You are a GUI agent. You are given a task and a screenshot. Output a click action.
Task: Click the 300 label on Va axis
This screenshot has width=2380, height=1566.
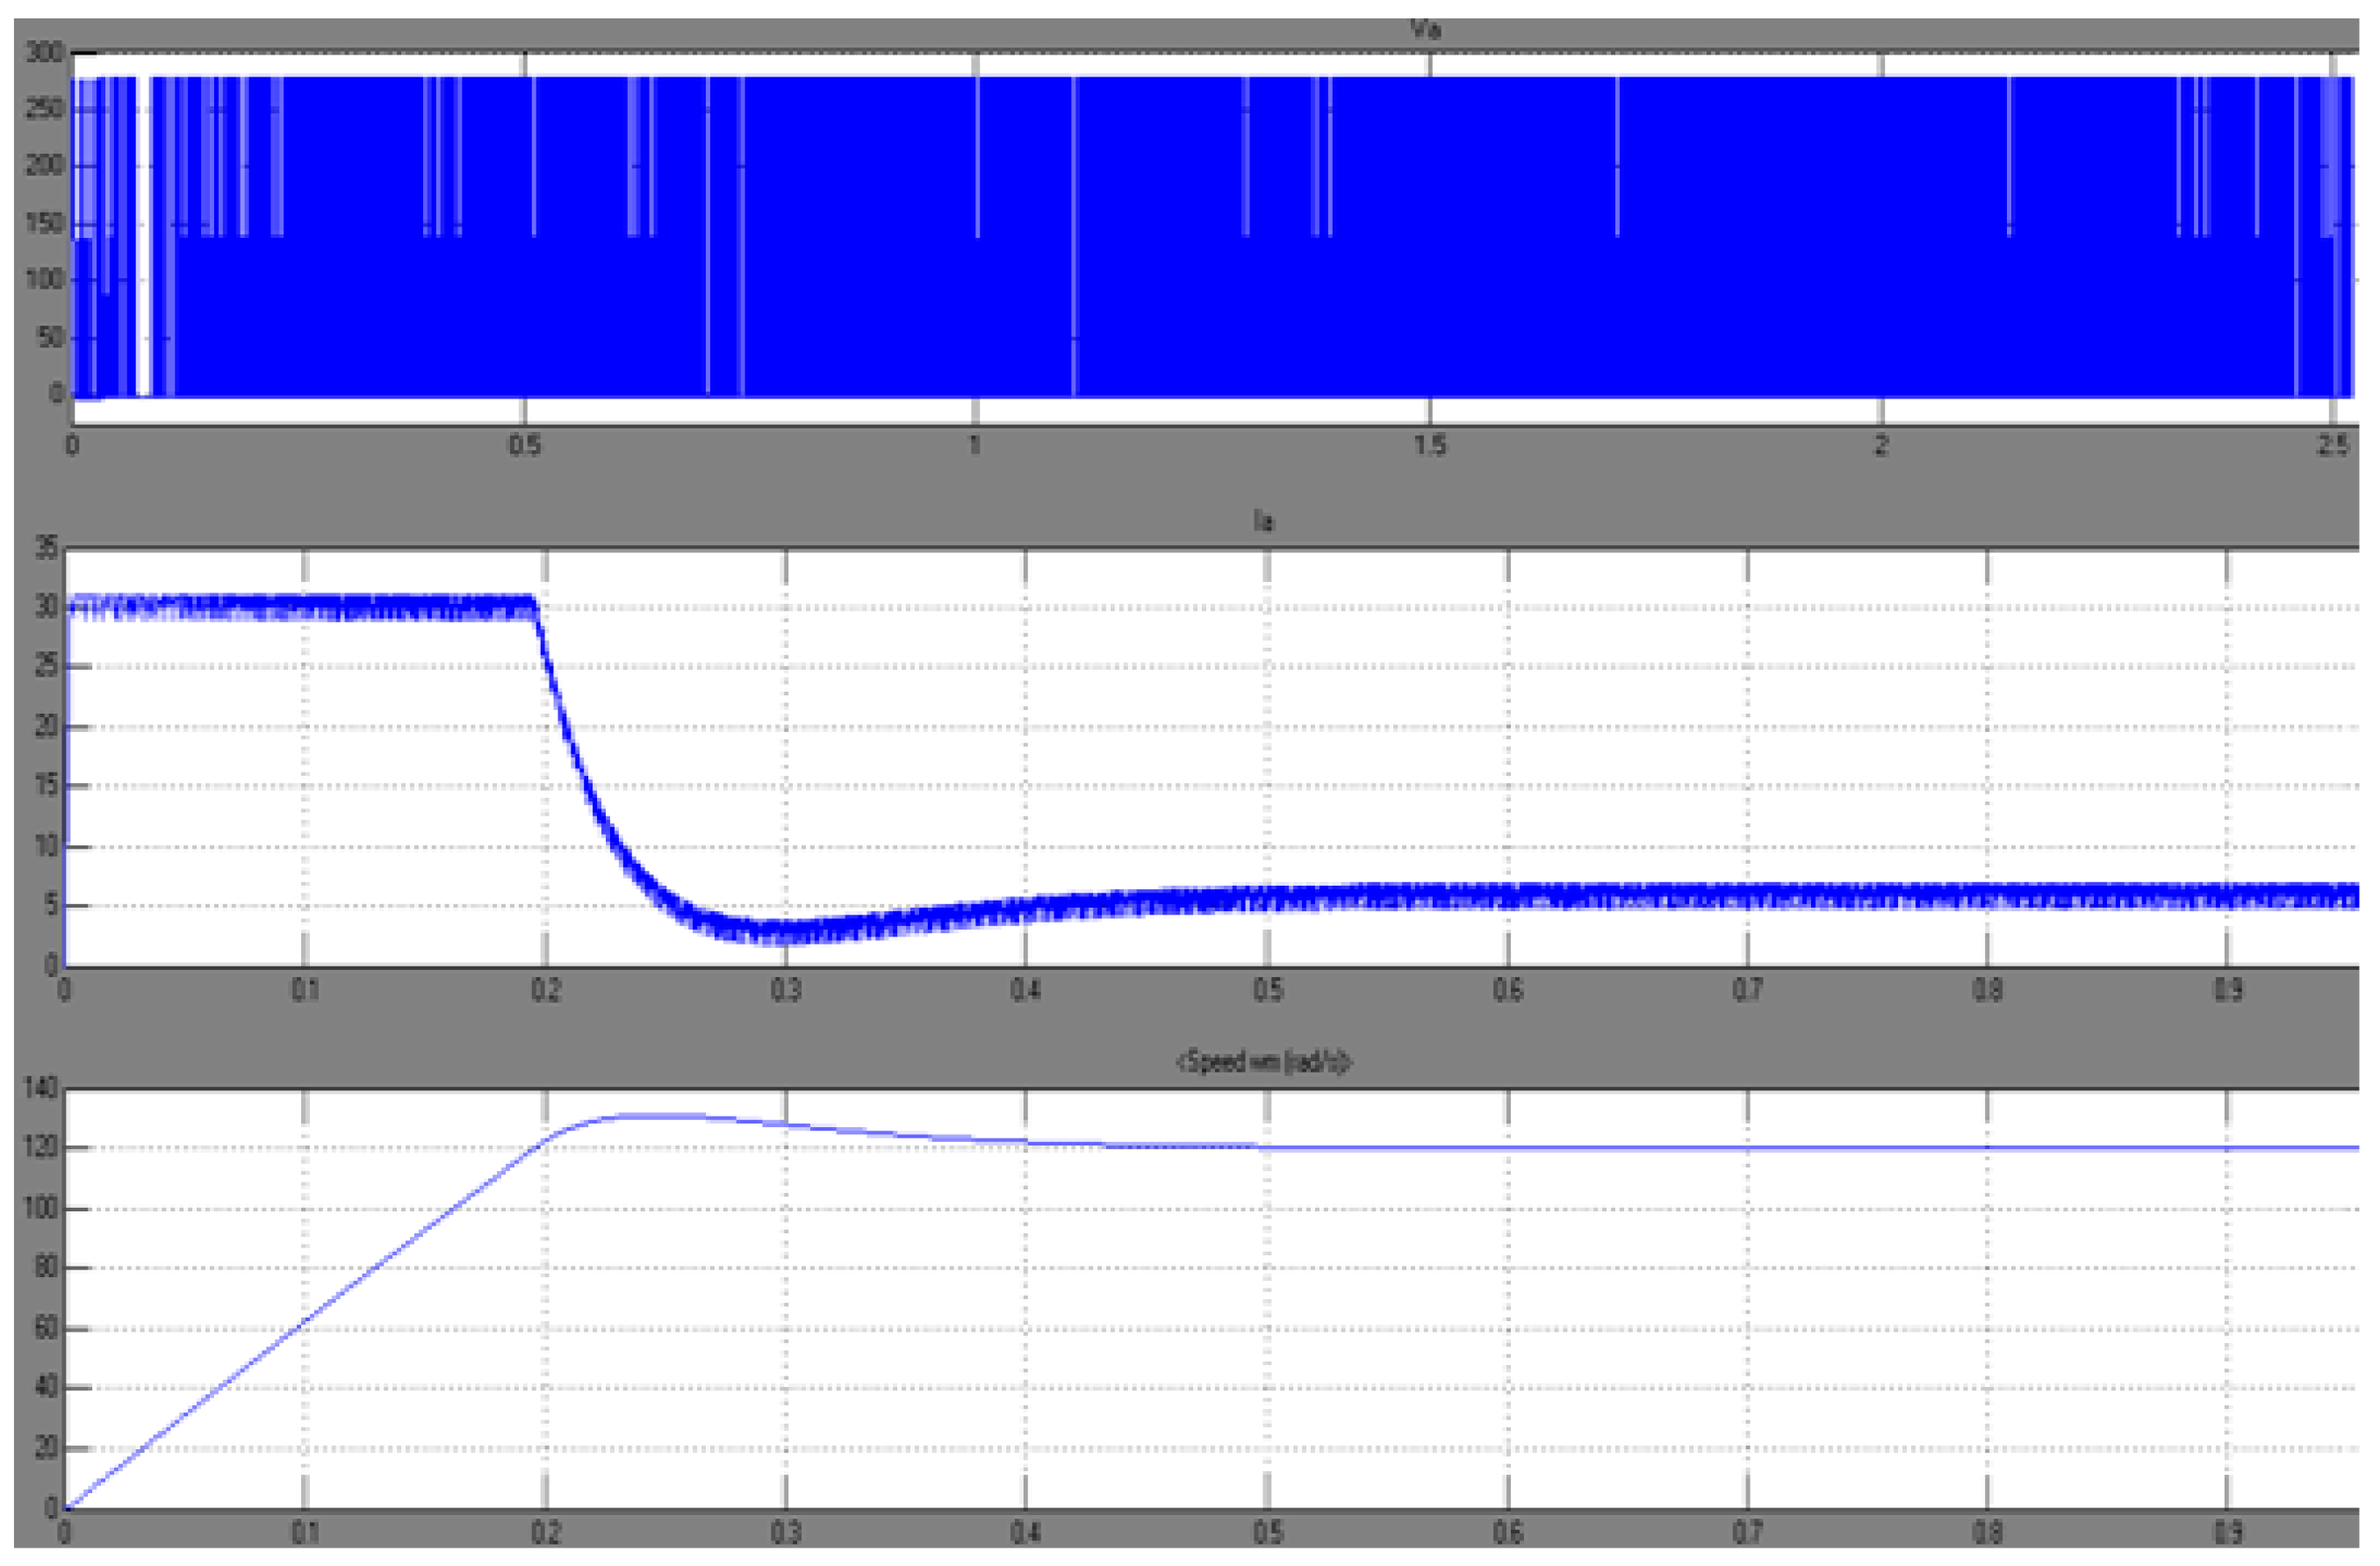click(x=44, y=52)
